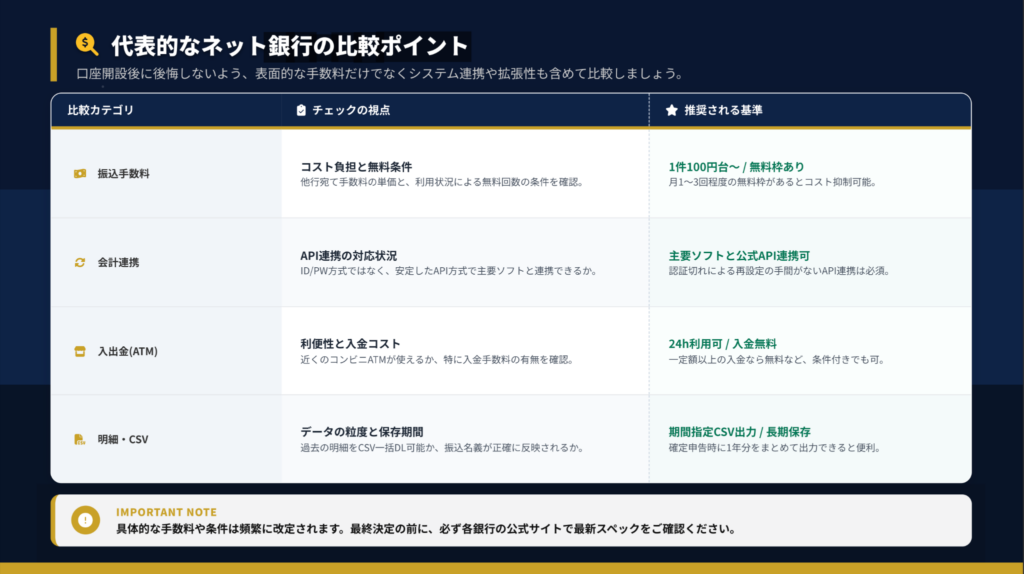Click the magnifier dollar icon beside the title
The height and width of the screenshot is (574, 1024).
(87, 44)
